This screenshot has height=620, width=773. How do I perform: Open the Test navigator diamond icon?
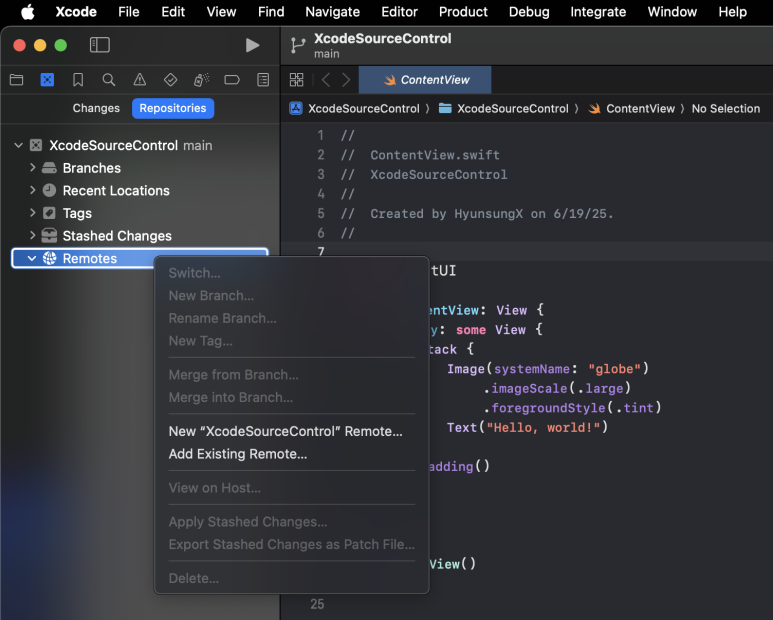pyautogui.click(x=171, y=79)
